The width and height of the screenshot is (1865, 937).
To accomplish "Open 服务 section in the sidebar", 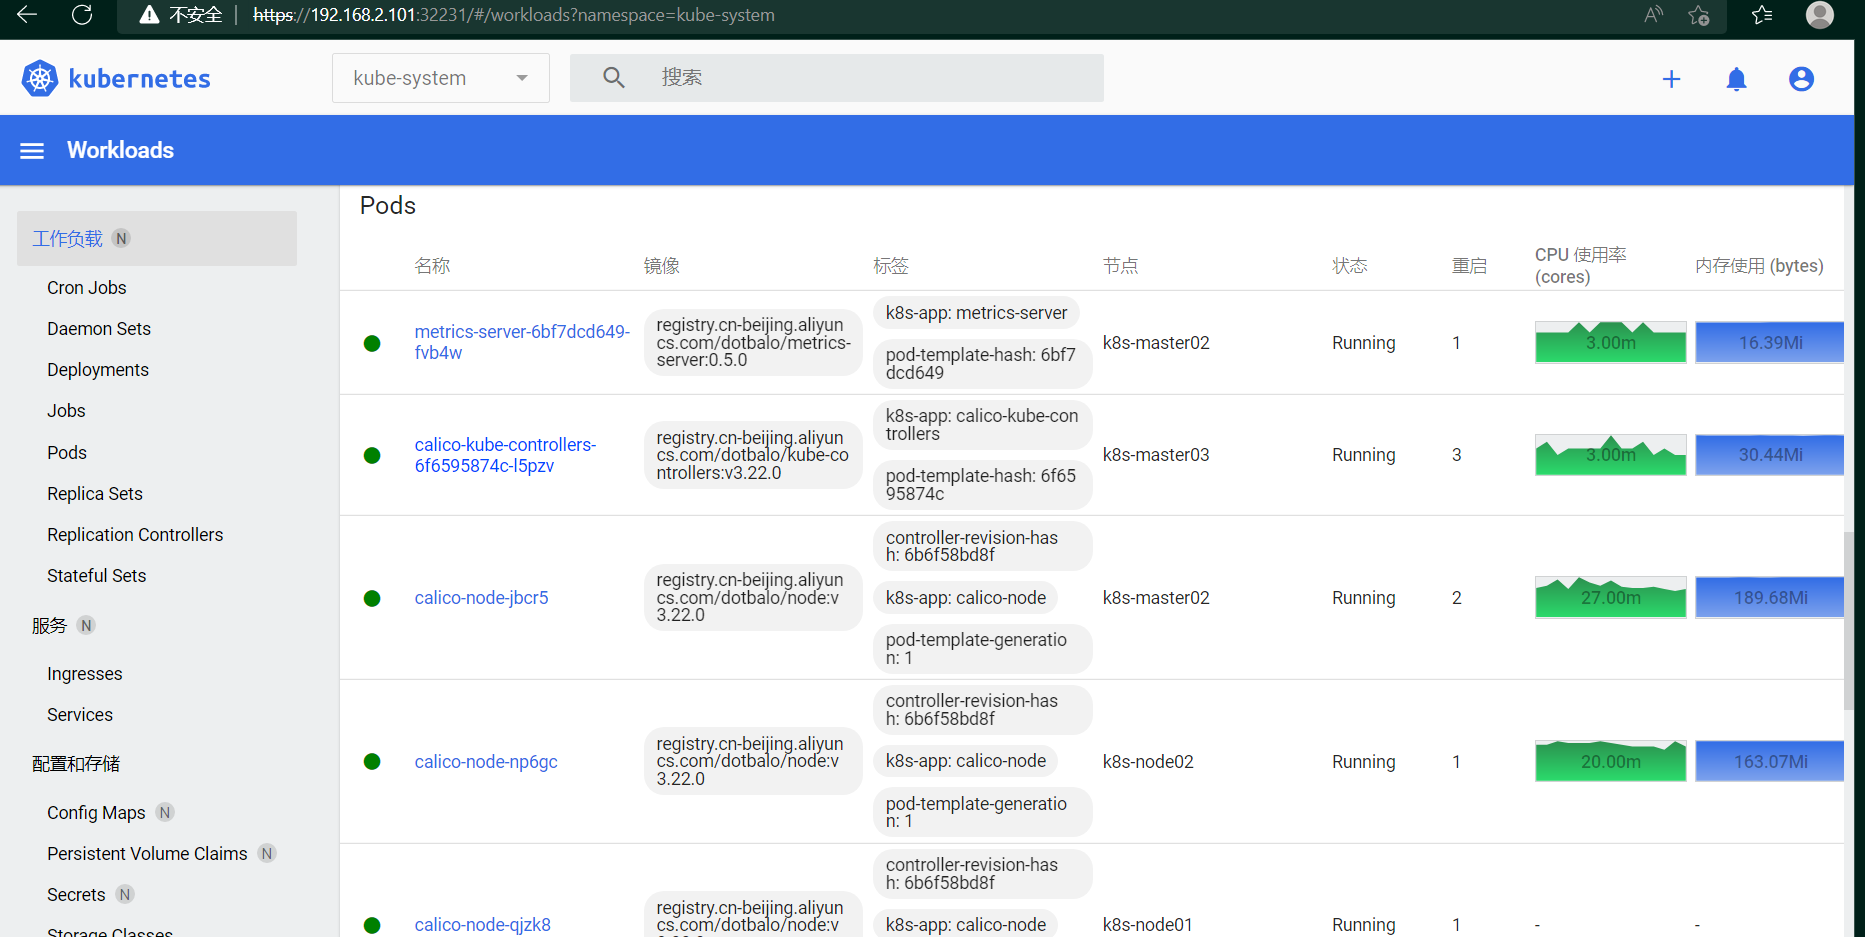I will [49, 626].
